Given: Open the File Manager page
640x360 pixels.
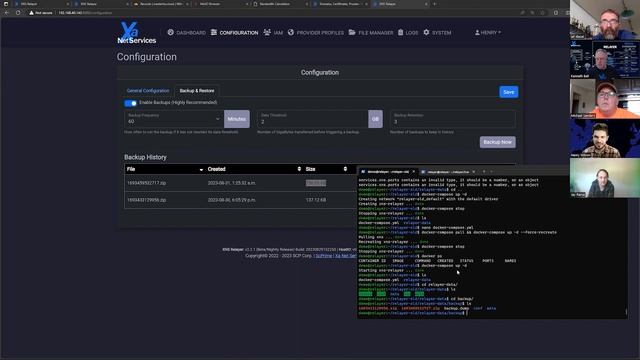Looking at the screenshot, I should coord(371,33).
